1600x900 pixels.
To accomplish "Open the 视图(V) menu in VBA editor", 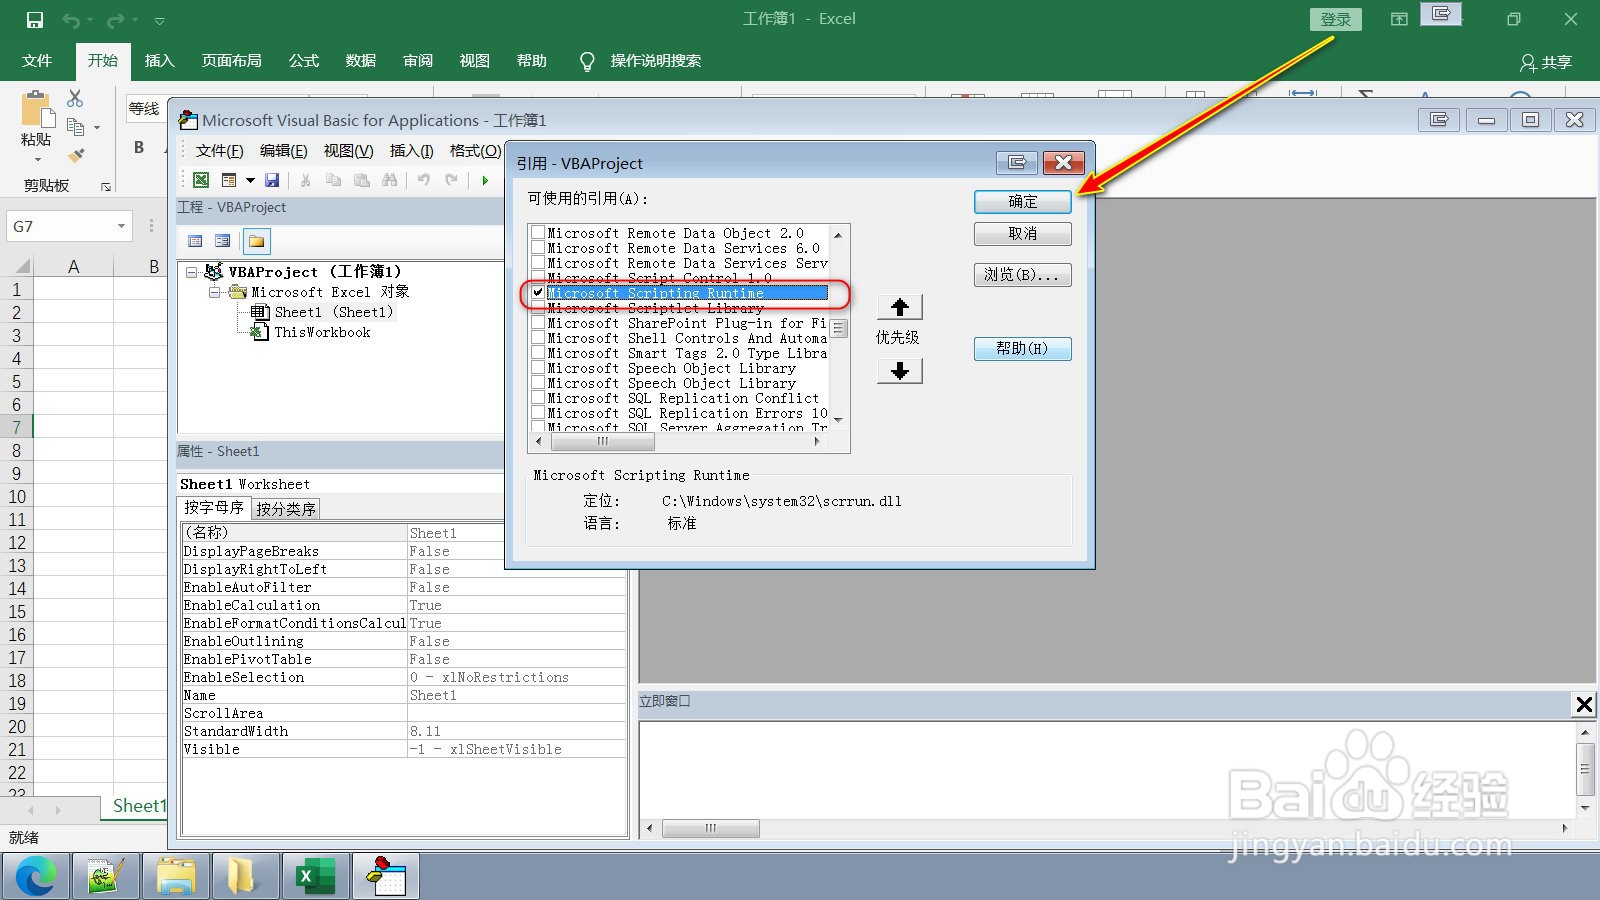I will (348, 150).
